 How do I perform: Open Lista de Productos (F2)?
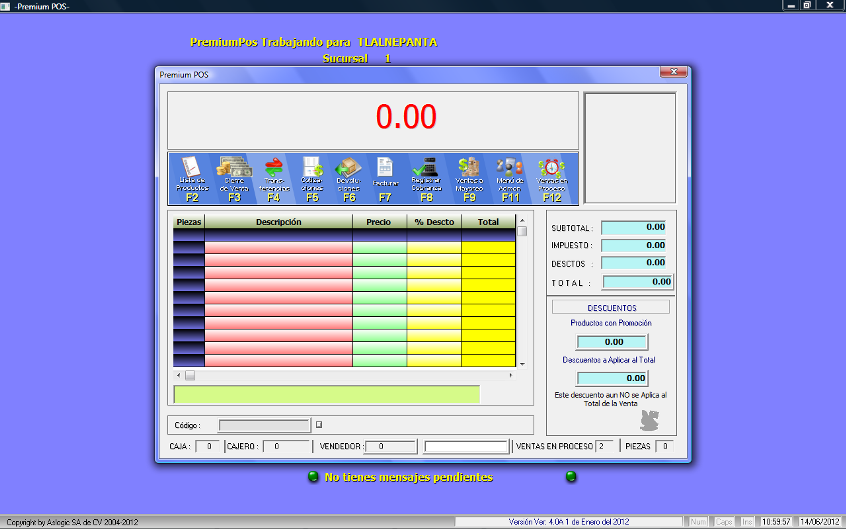pyautogui.click(x=192, y=179)
